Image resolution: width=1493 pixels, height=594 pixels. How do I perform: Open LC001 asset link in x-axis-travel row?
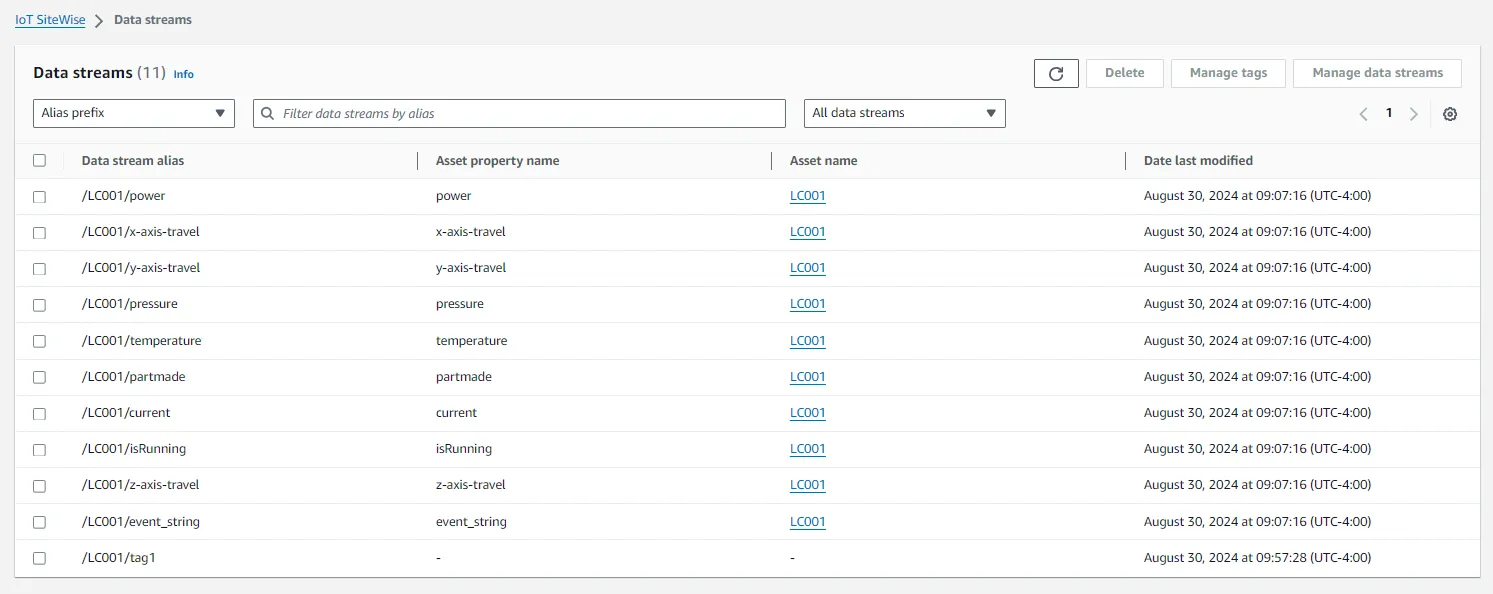pos(808,232)
